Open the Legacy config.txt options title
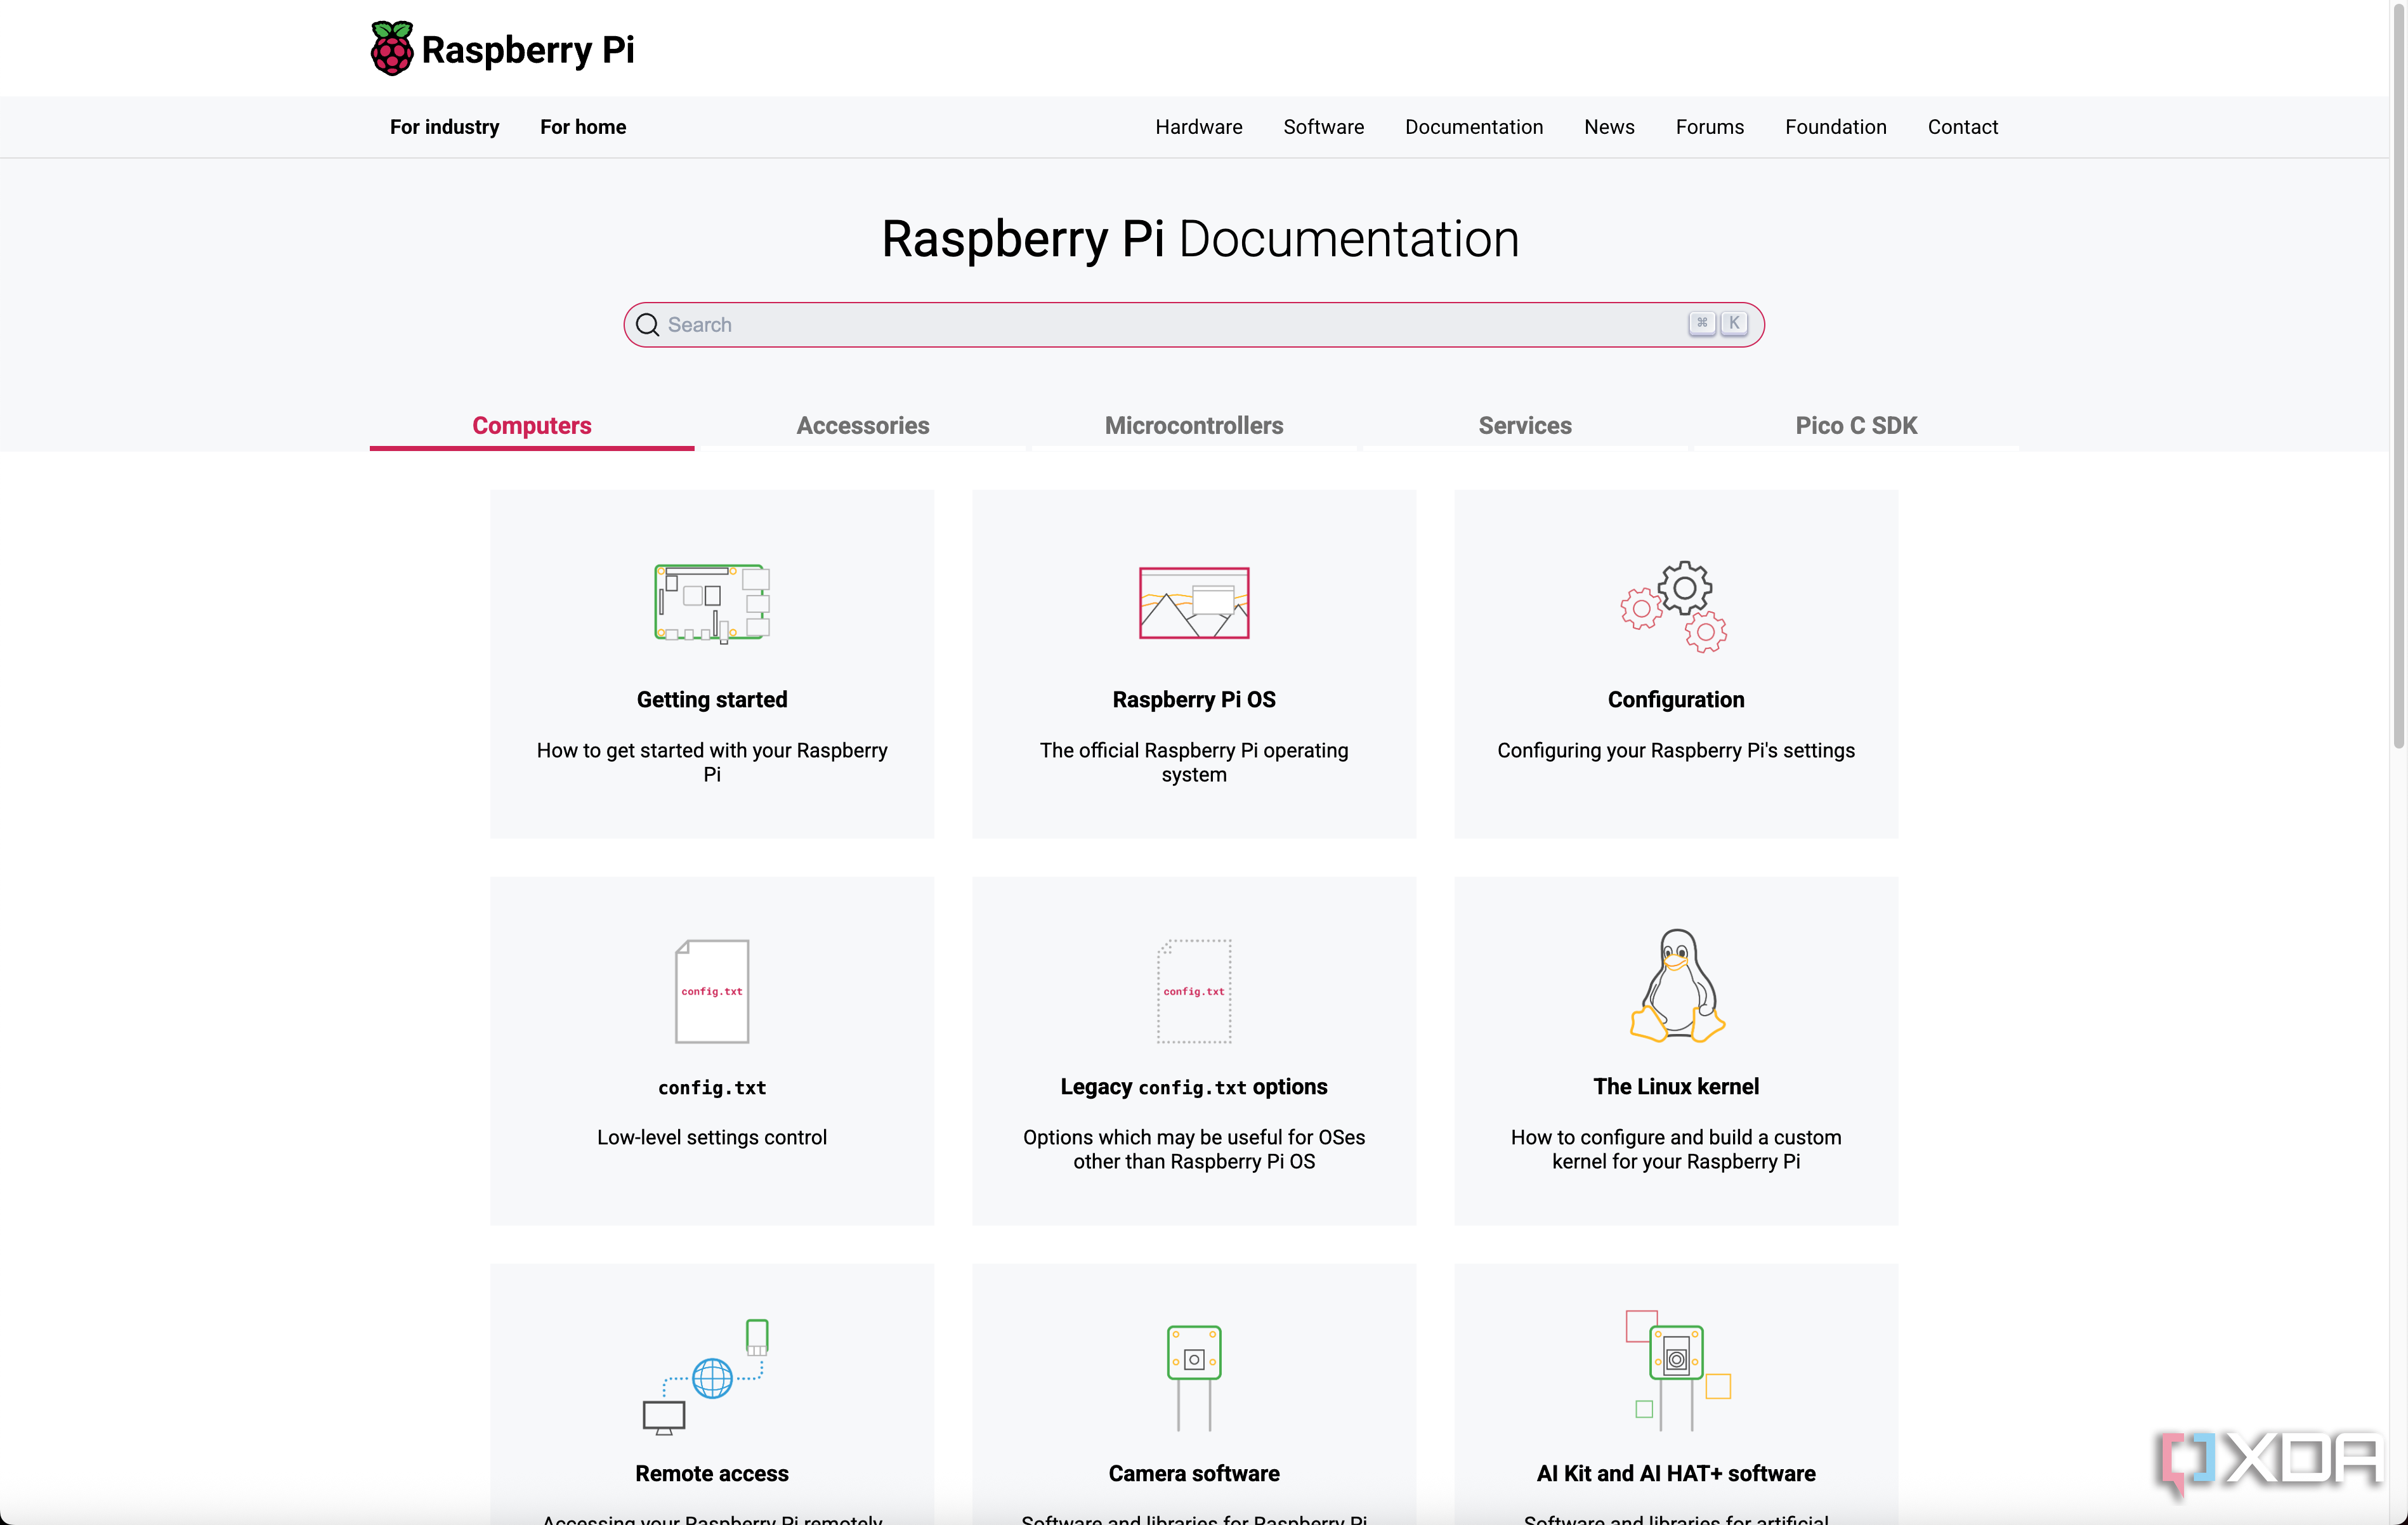Viewport: 2408px width, 1525px height. pyautogui.click(x=1194, y=1087)
